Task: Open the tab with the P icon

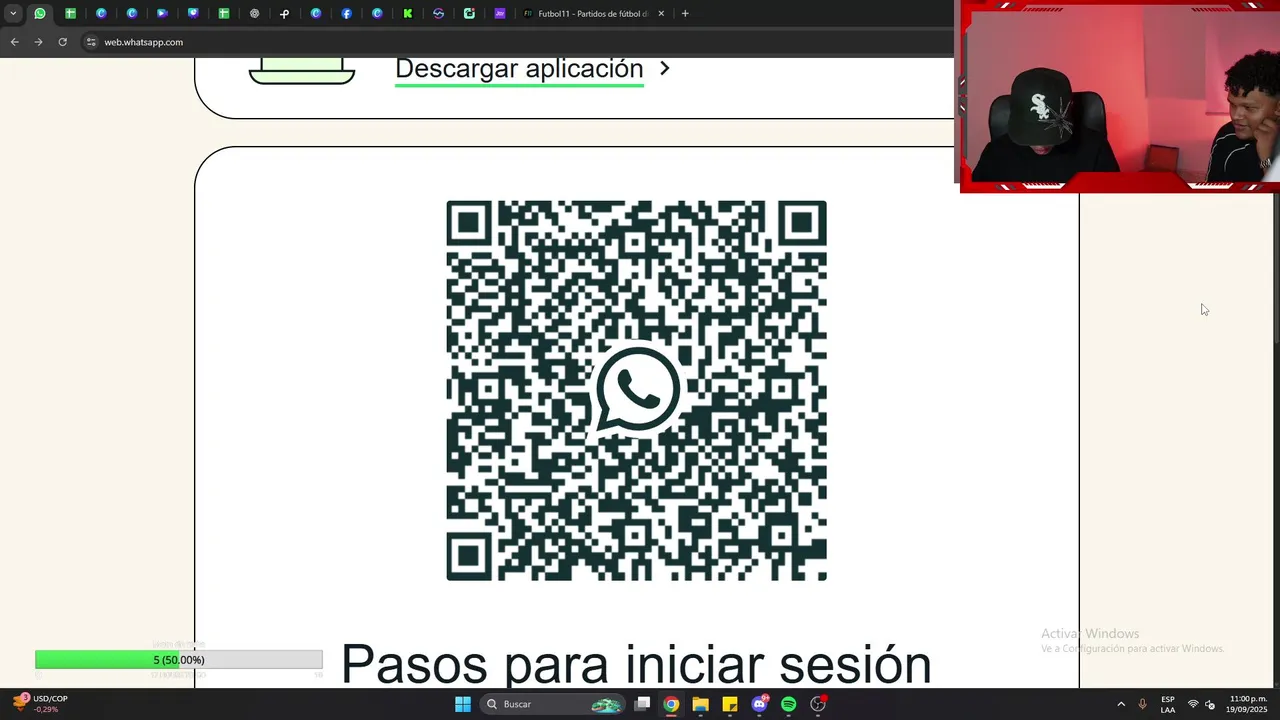Action: [x=285, y=14]
